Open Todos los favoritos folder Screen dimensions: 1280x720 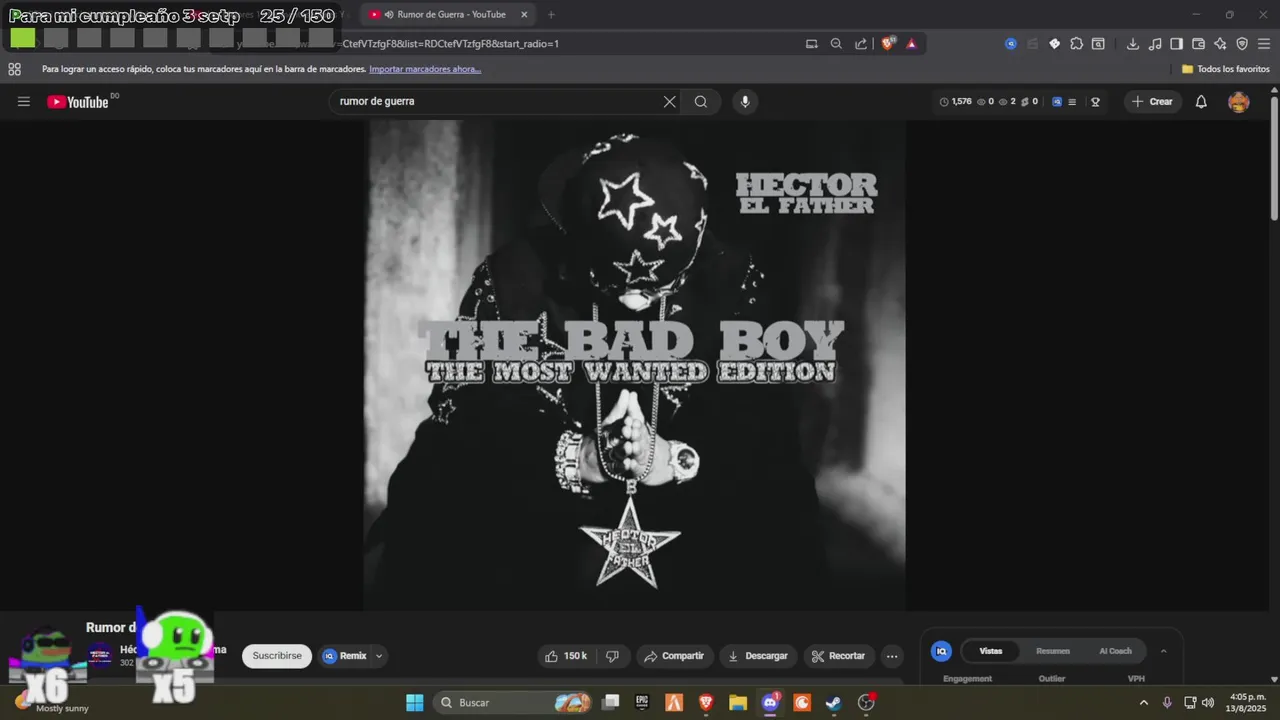(1226, 69)
